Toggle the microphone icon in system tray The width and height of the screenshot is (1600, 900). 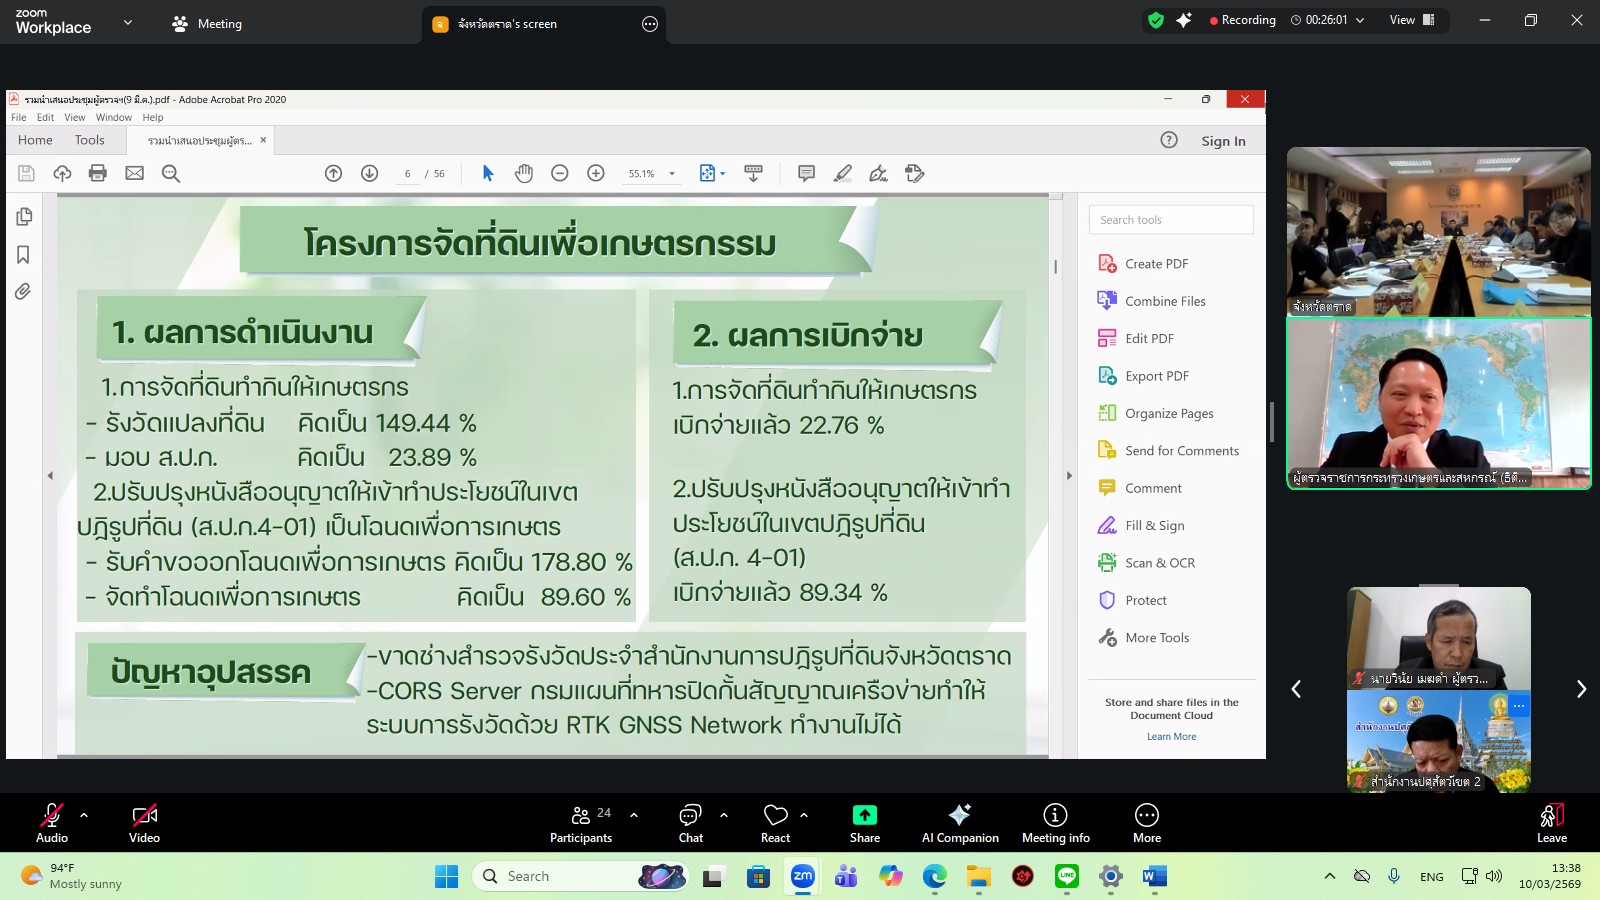pyautogui.click(x=1394, y=876)
